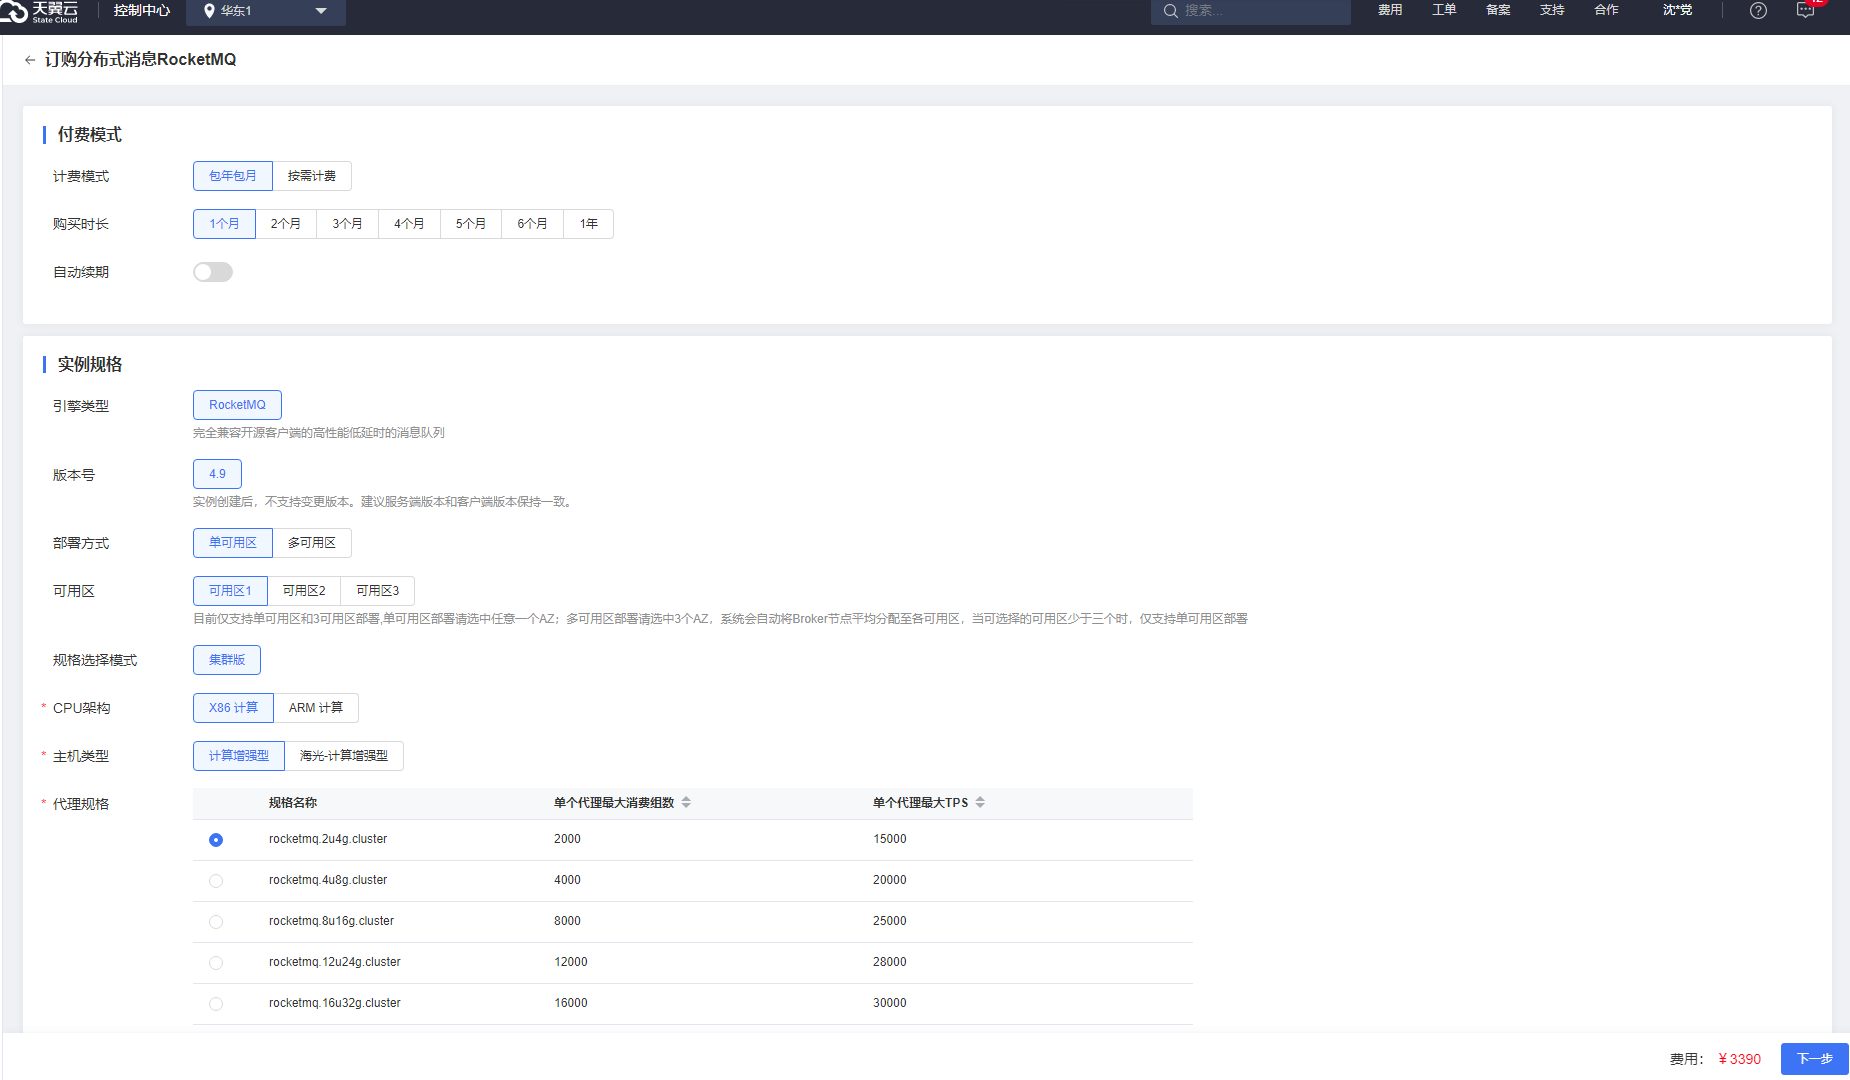Choose X86 计算 CPU architecture
Viewport: 1850px width, 1080px height.
pos(233,708)
